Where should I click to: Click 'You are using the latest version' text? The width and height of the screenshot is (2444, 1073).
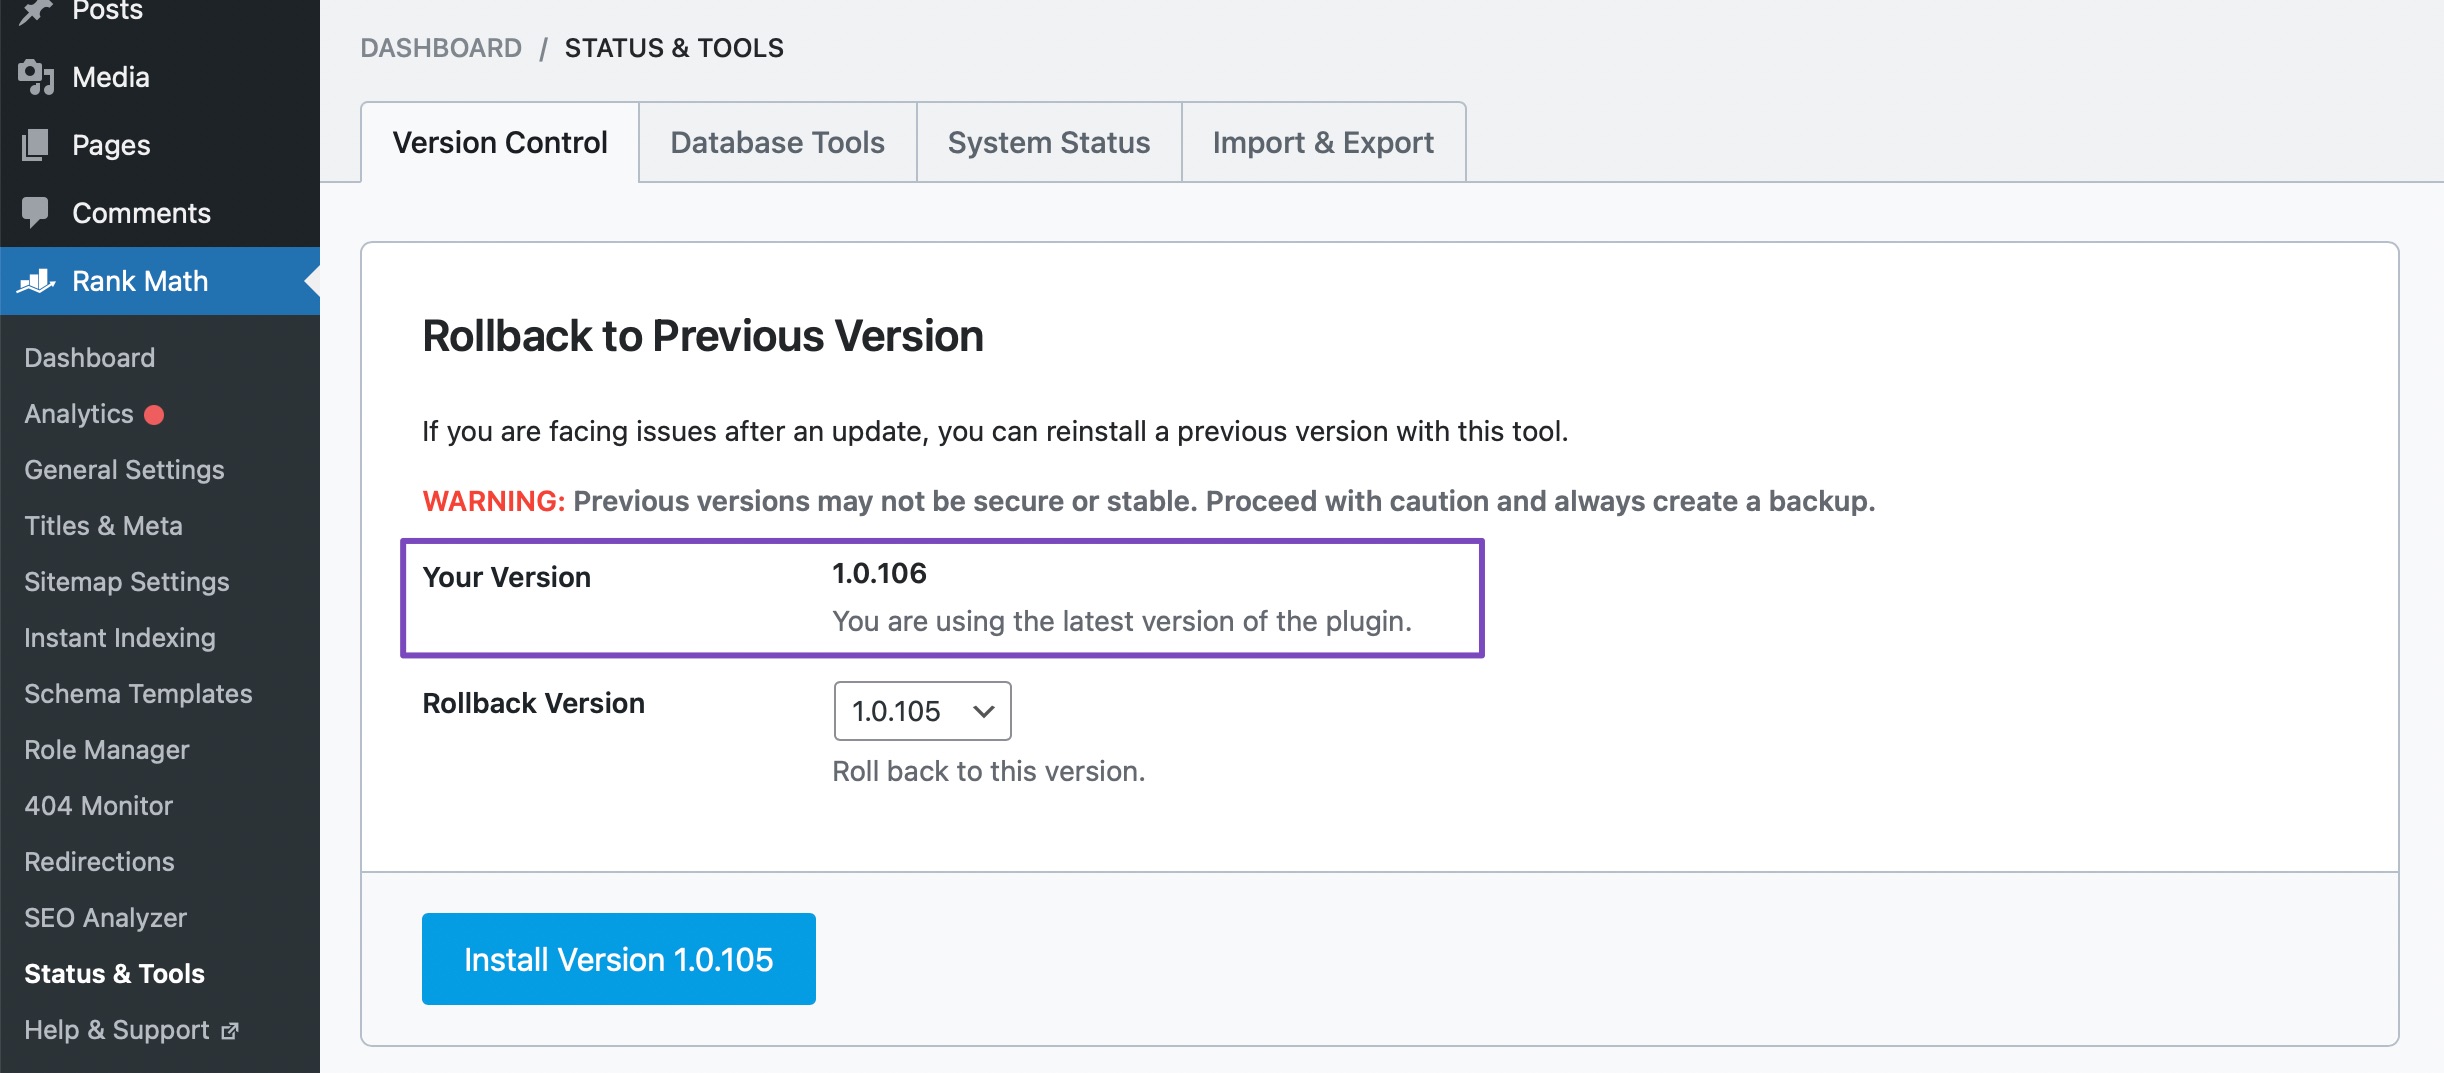(1122, 621)
